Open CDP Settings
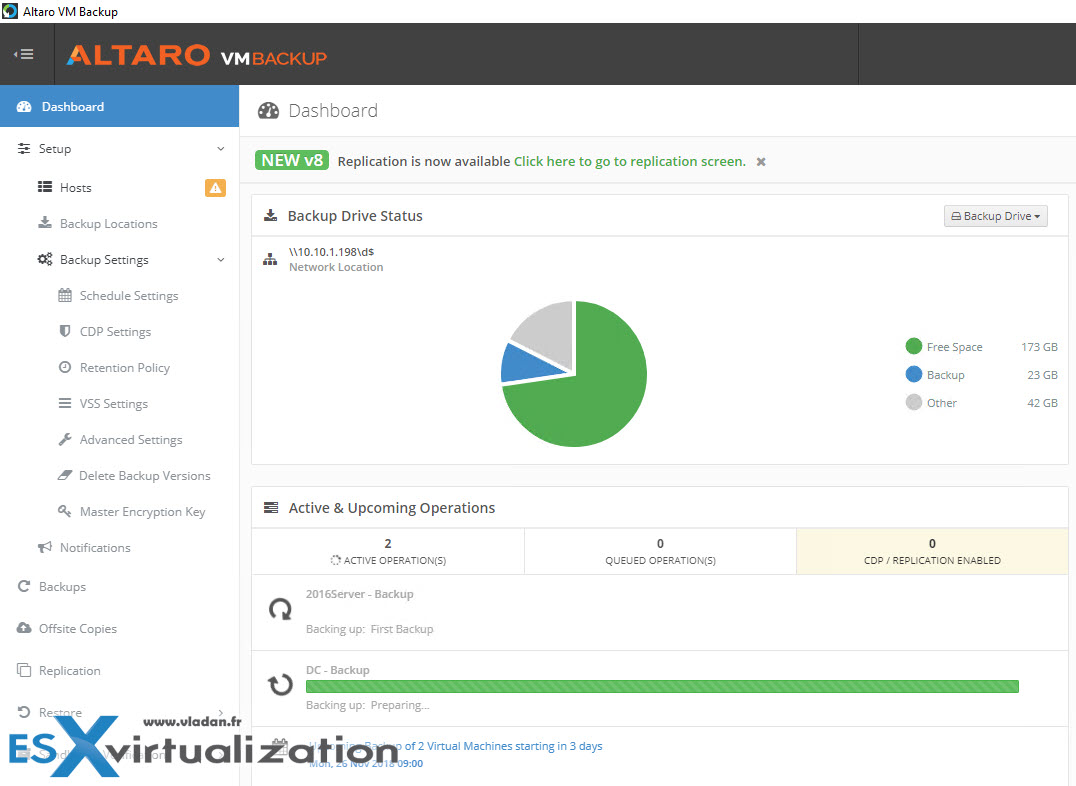 pyautogui.click(x=115, y=332)
